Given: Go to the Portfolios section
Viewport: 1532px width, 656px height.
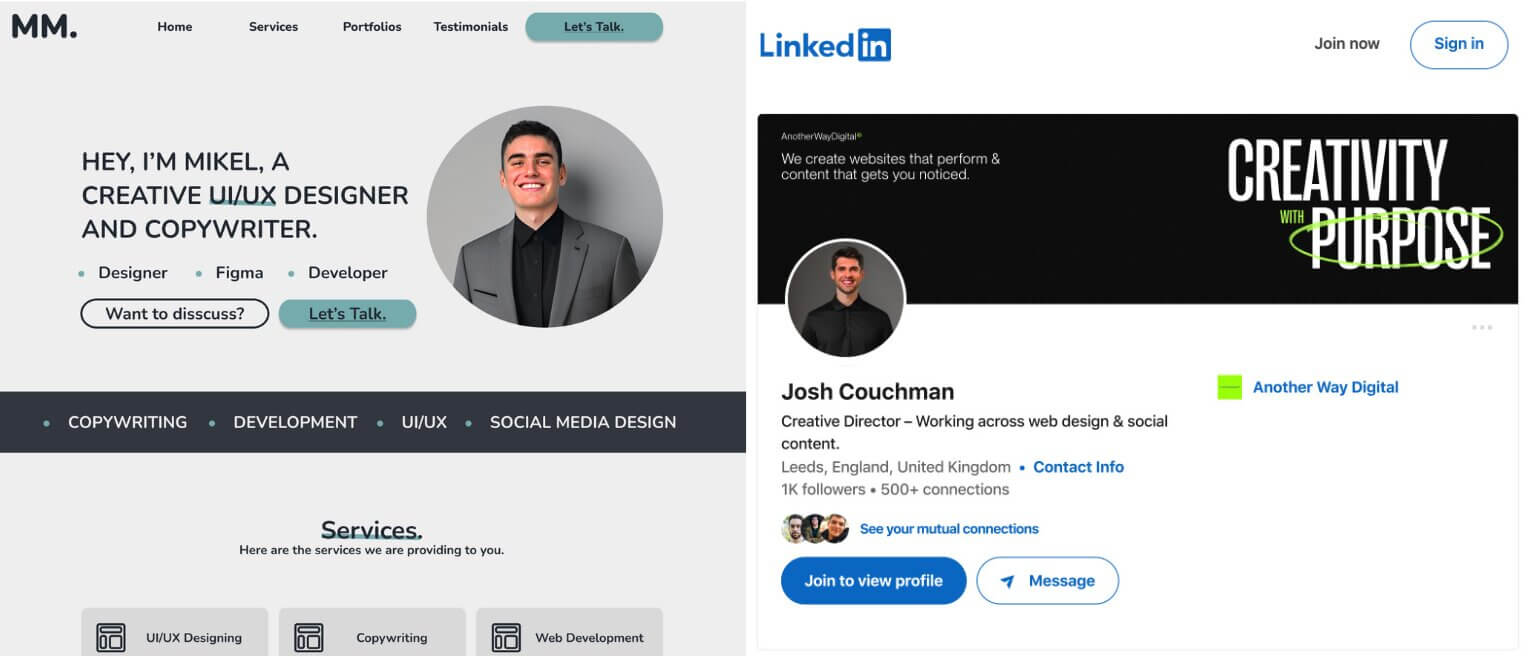Looking at the screenshot, I should tap(371, 27).
